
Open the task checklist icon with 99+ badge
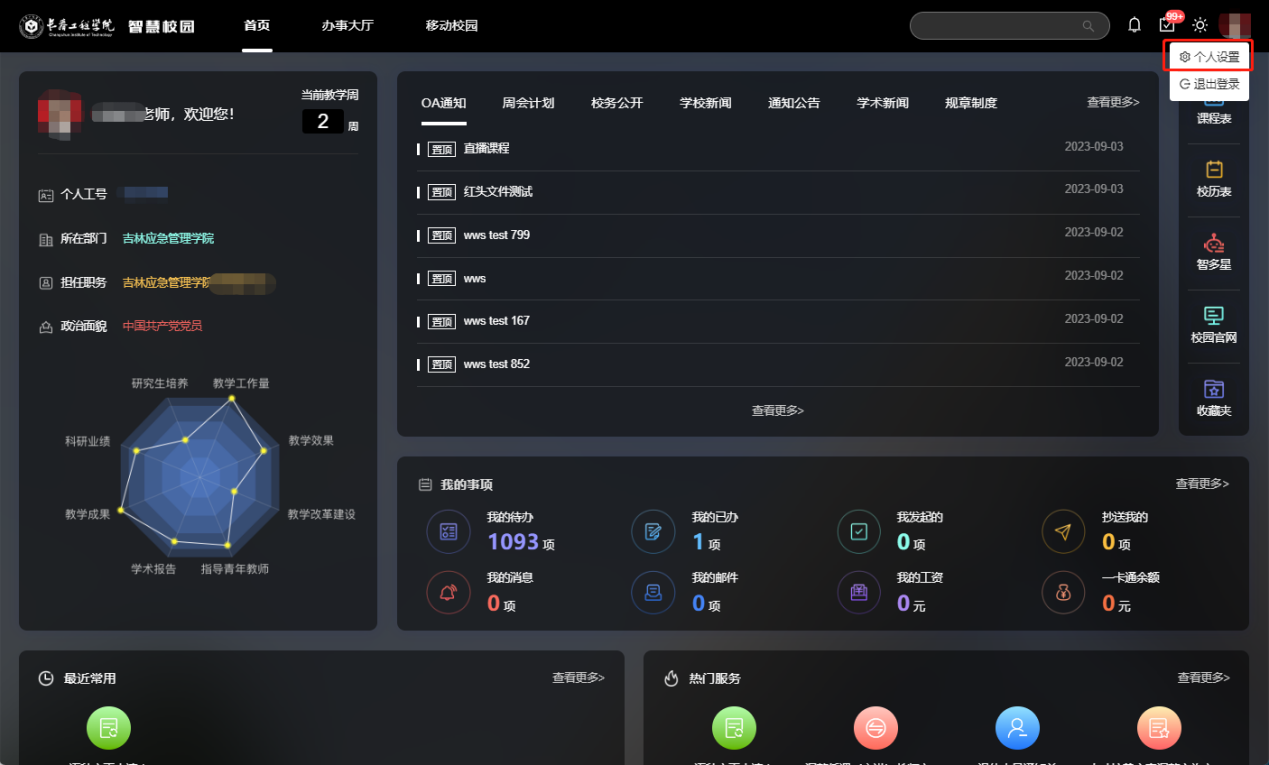pyautogui.click(x=1168, y=24)
